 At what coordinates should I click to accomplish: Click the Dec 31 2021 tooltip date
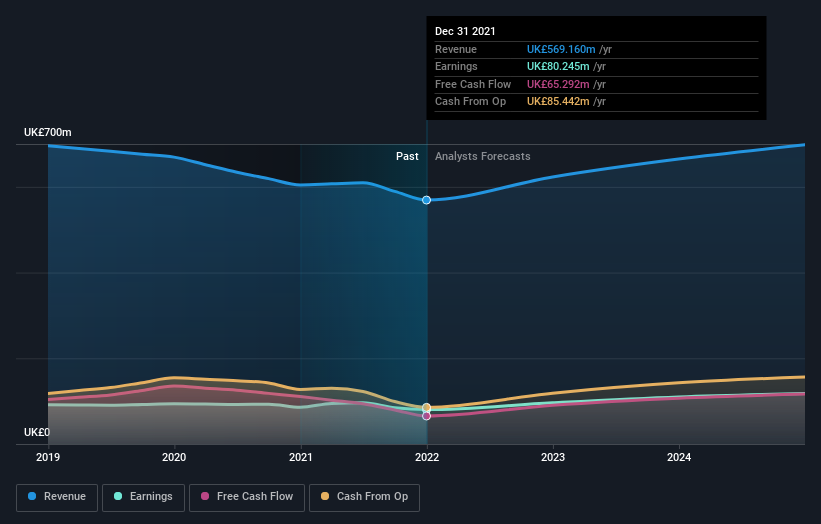(465, 31)
